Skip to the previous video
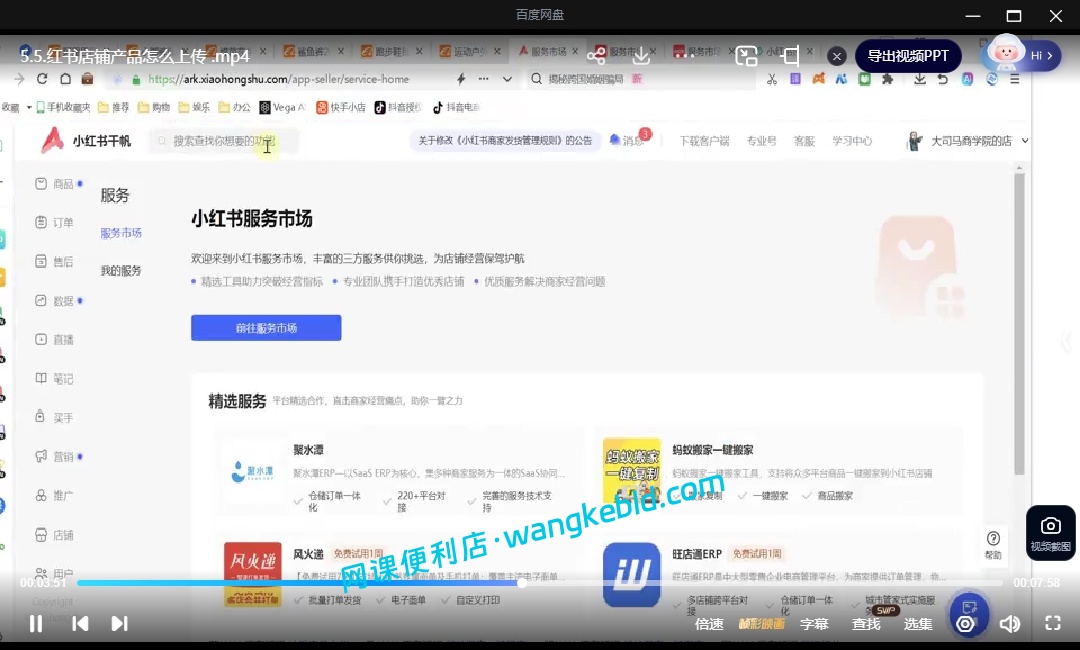Screen dimensions: 1080x650 (x=80, y=623)
